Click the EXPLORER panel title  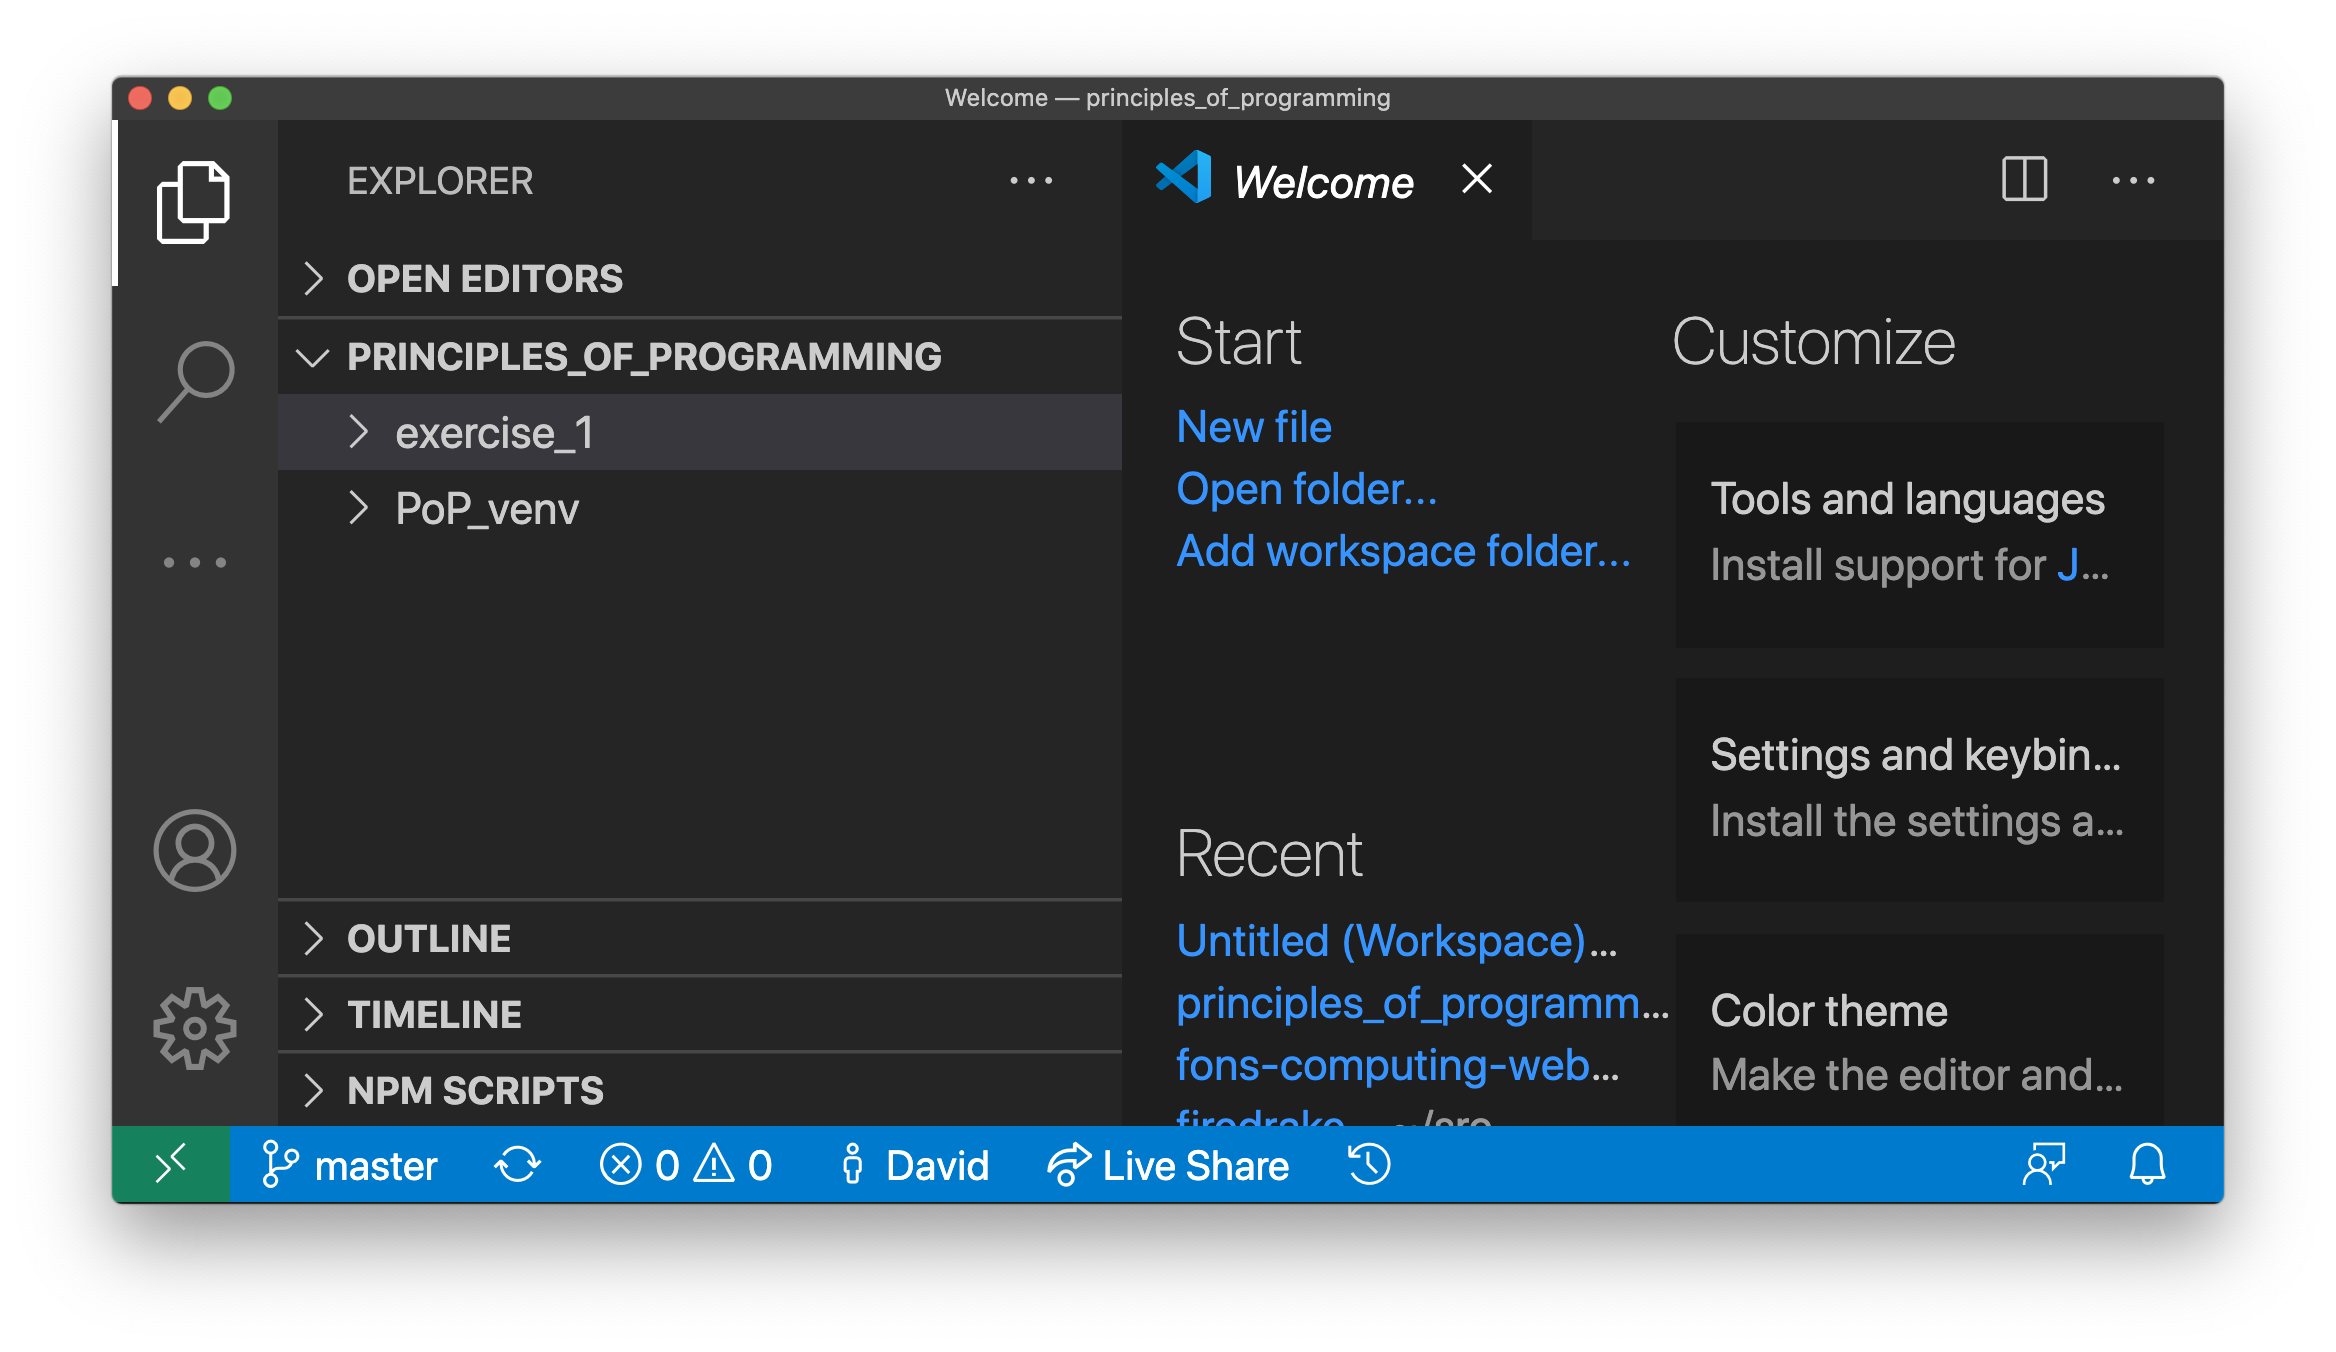[x=440, y=181]
